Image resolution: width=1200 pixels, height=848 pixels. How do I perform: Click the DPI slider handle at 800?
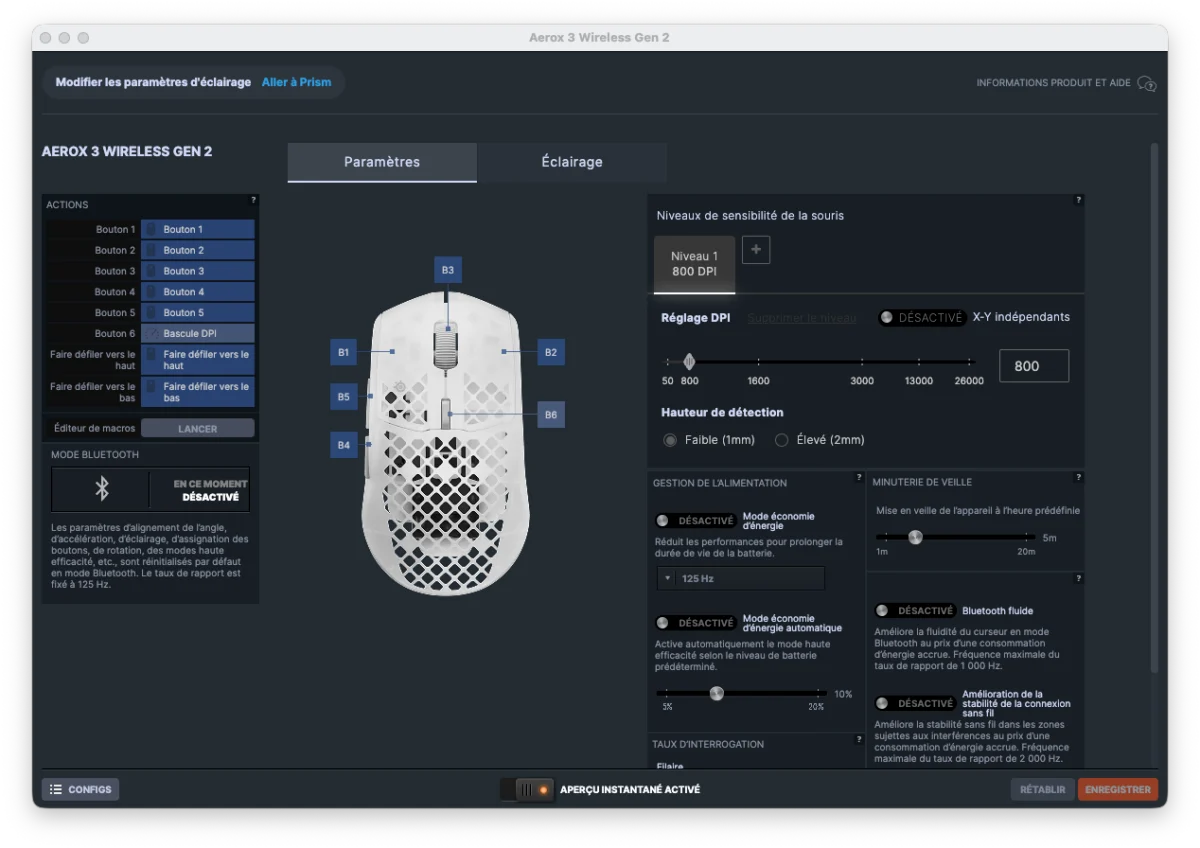click(x=688, y=362)
